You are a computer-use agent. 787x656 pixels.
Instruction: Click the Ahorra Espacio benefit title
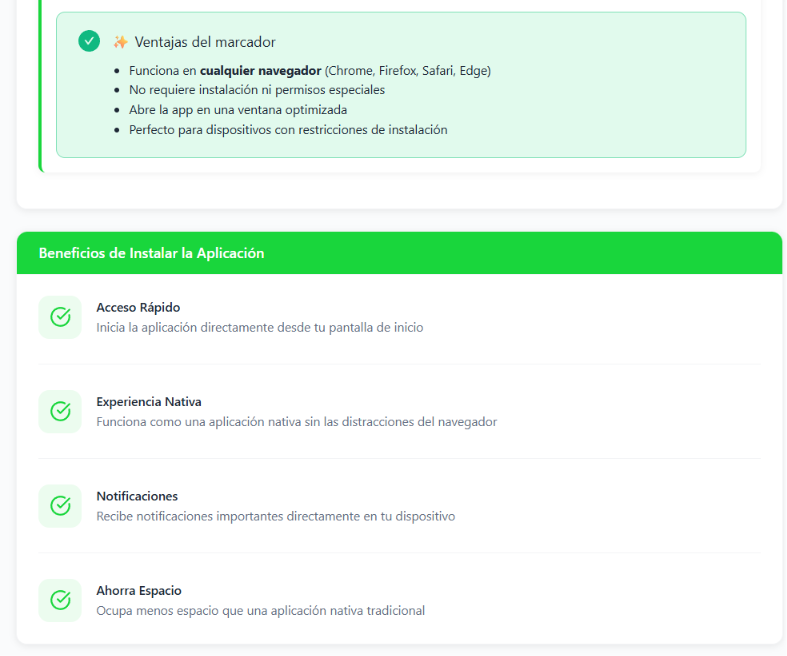click(139, 590)
